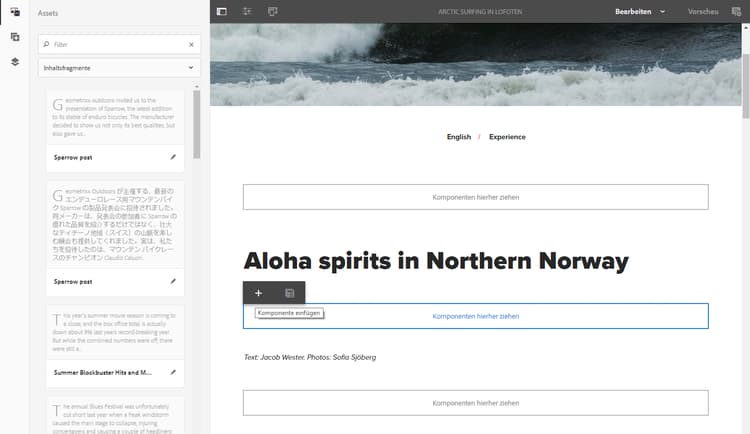Edit the Japanese Sparrow post fragment pencil
The width and height of the screenshot is (750, 434).
[x=173, y=281]
